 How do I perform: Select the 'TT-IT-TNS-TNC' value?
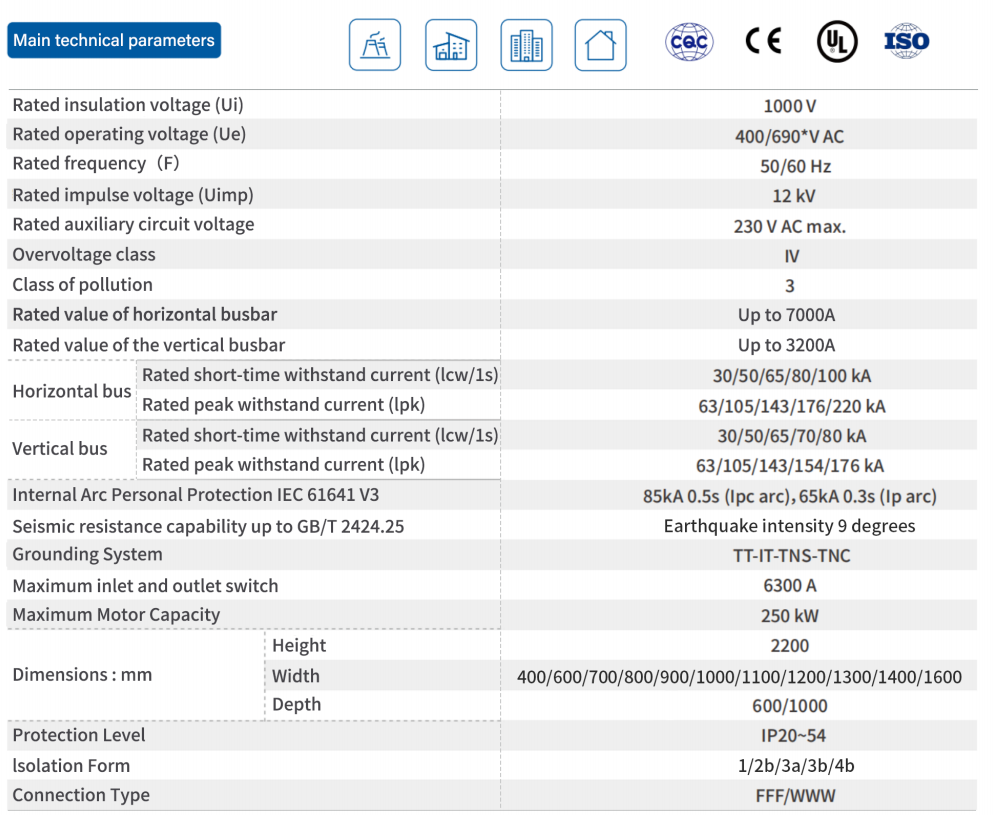pos(792,556)
